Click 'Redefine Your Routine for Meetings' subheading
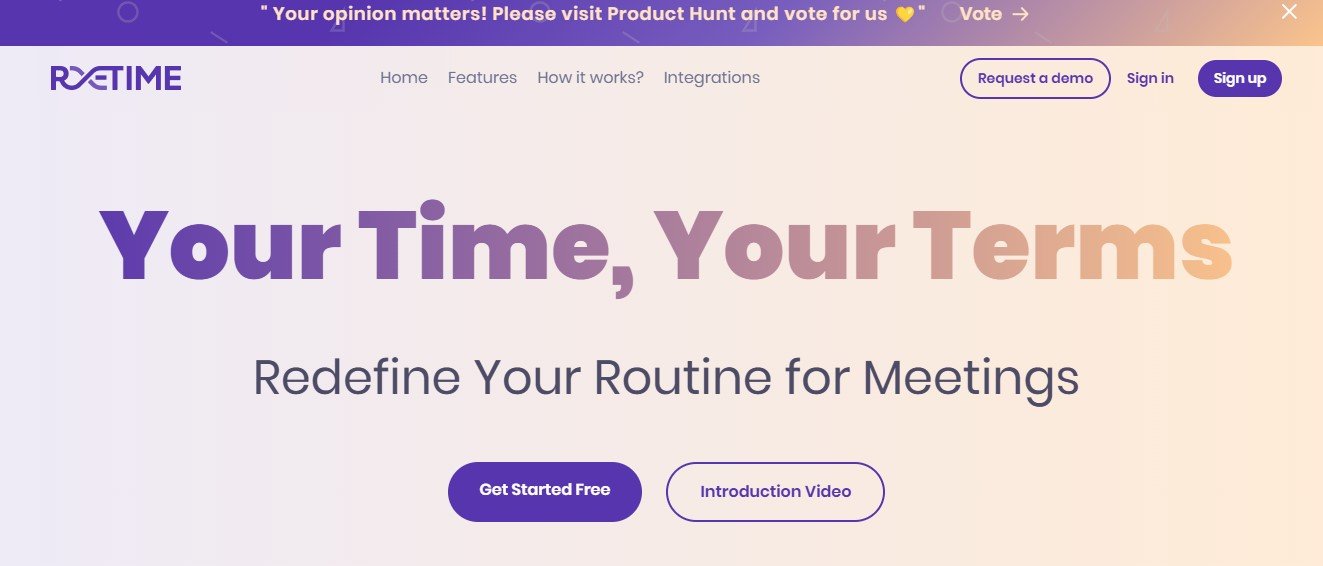 click(666, 377)
